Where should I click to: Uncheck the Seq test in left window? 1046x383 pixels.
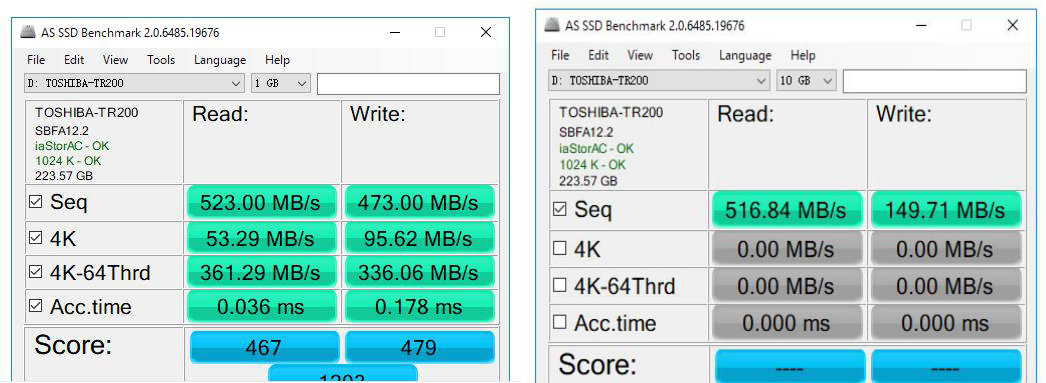click(x=35, y=202)
